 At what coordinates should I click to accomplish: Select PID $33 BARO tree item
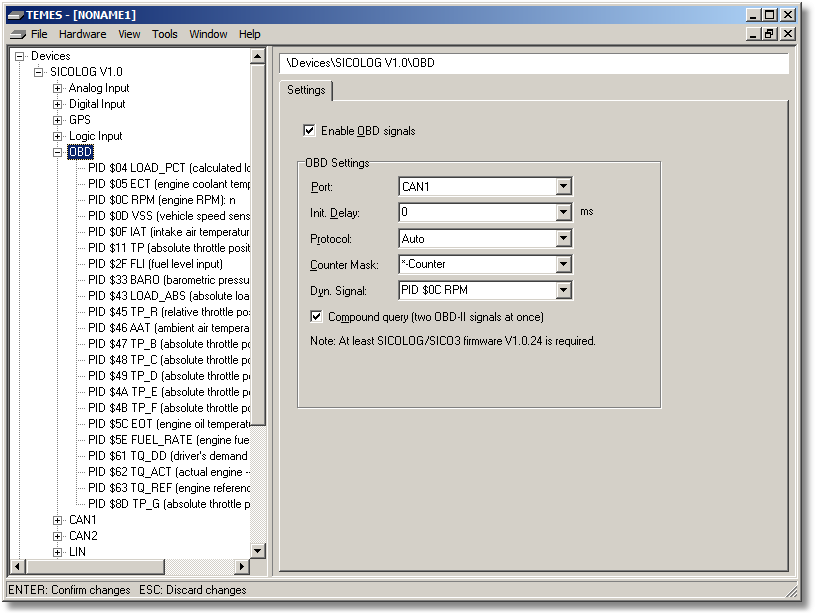tap(169, 280)
